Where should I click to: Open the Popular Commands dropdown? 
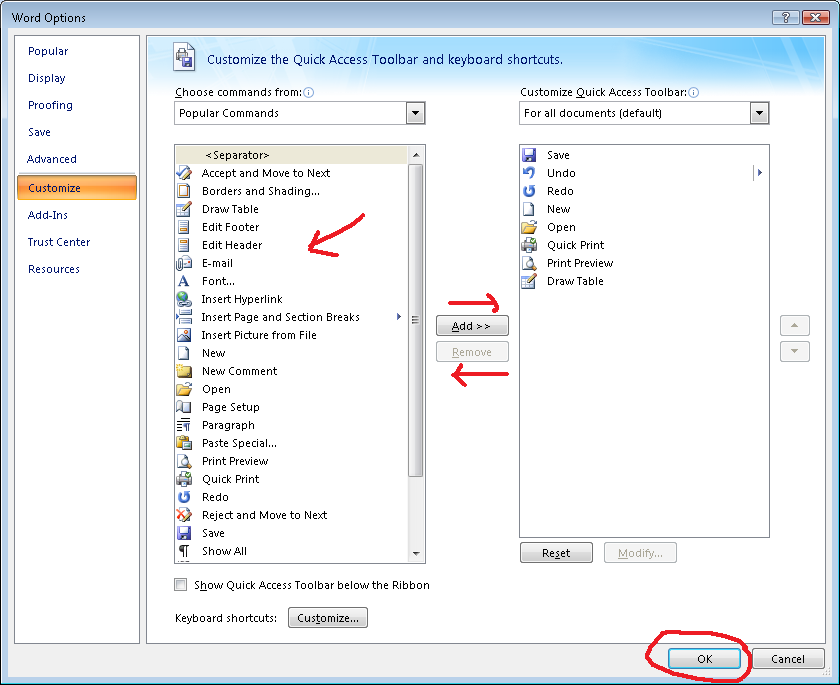click(416, 113)
